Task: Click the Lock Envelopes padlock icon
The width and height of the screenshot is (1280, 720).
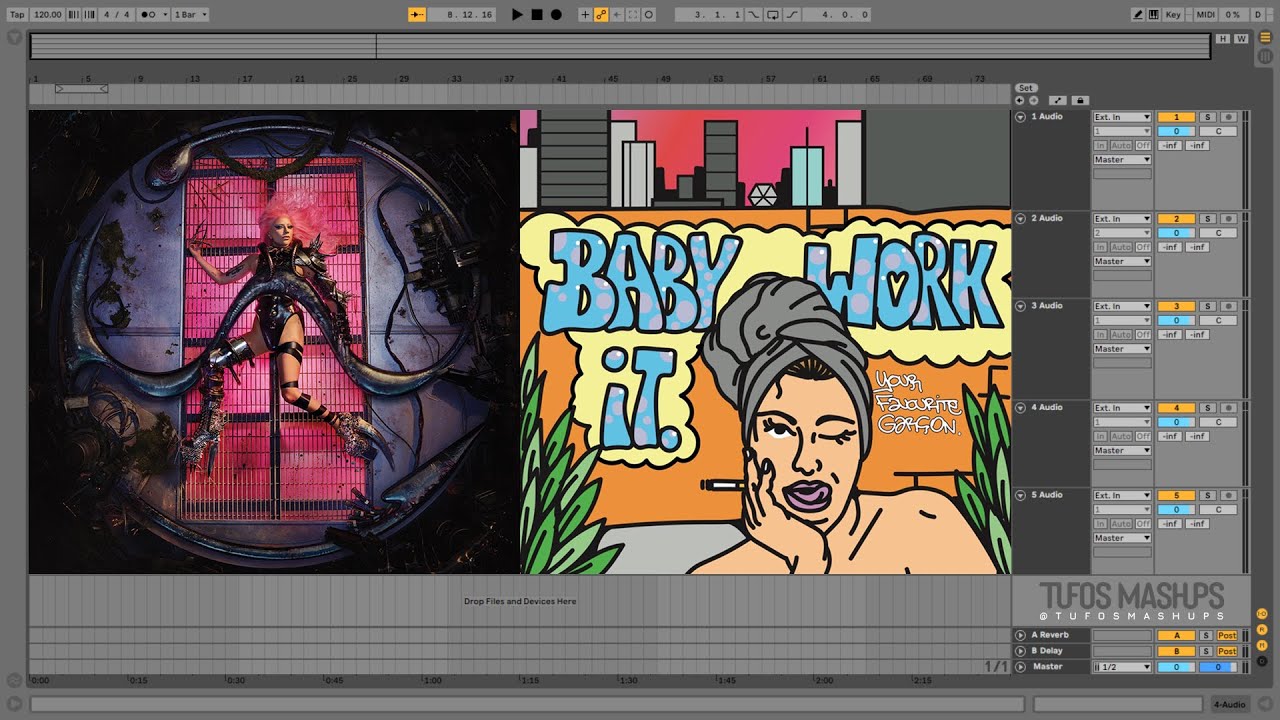Action: coord(1080,100)
